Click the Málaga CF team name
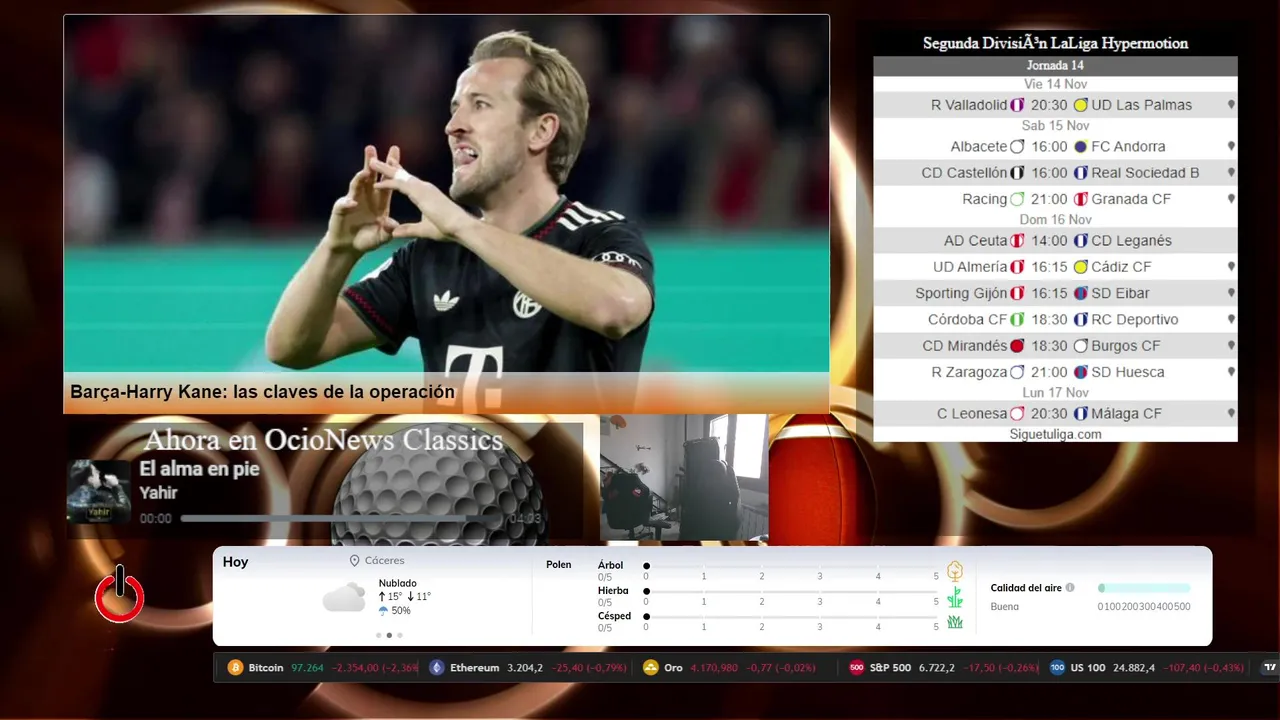The image size is (1280, 720). click(1126, 413)
